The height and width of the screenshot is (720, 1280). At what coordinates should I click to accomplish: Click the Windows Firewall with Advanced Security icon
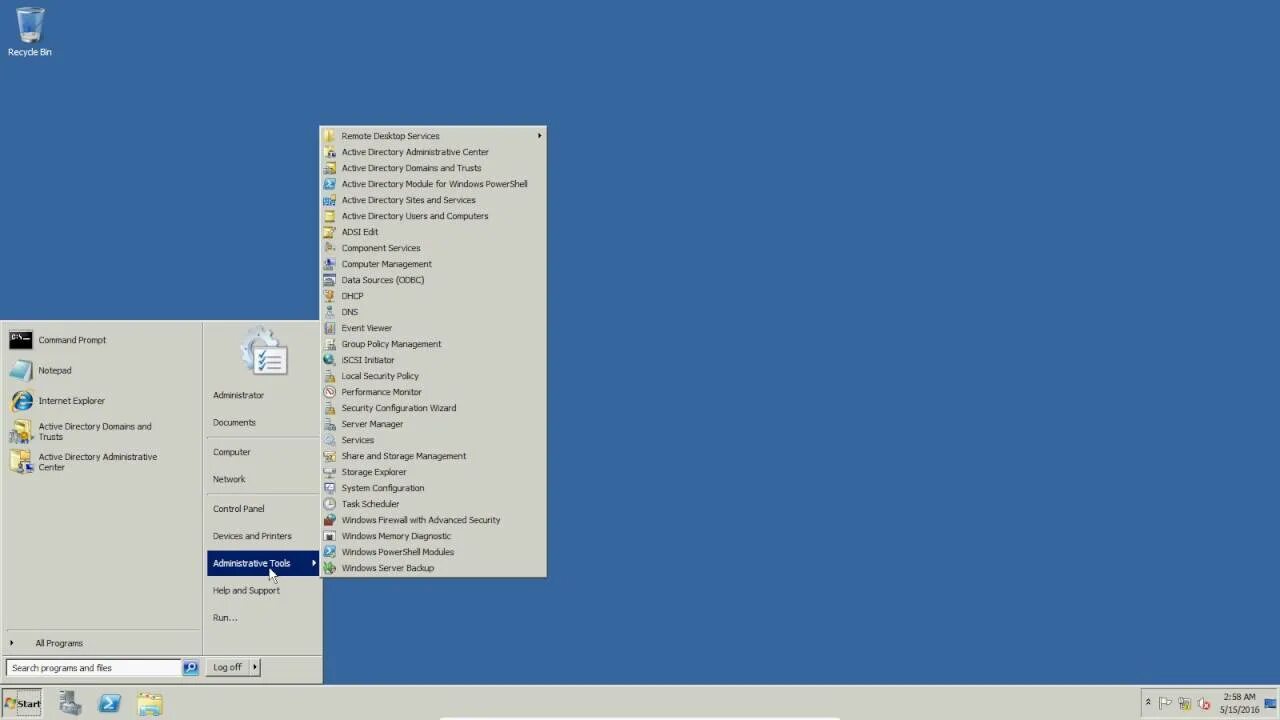coord(329,520)
